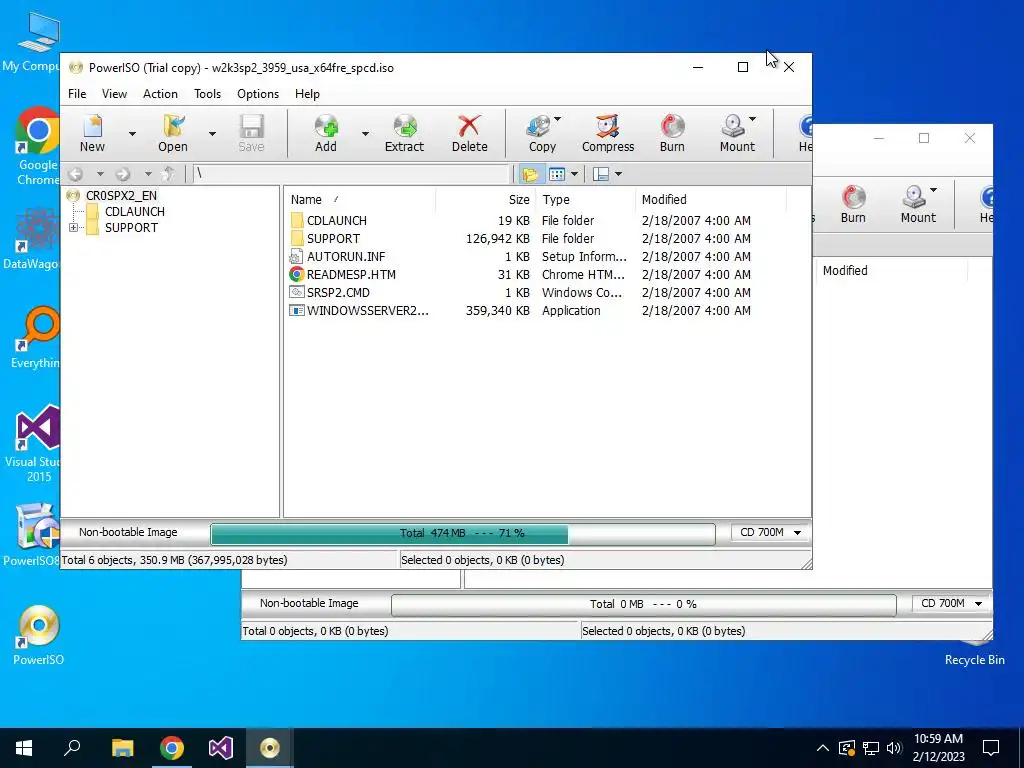The height and width of the screenshot is (768, 1024).
Task: Click Non-bootable Image in background window
Action: 309,603
